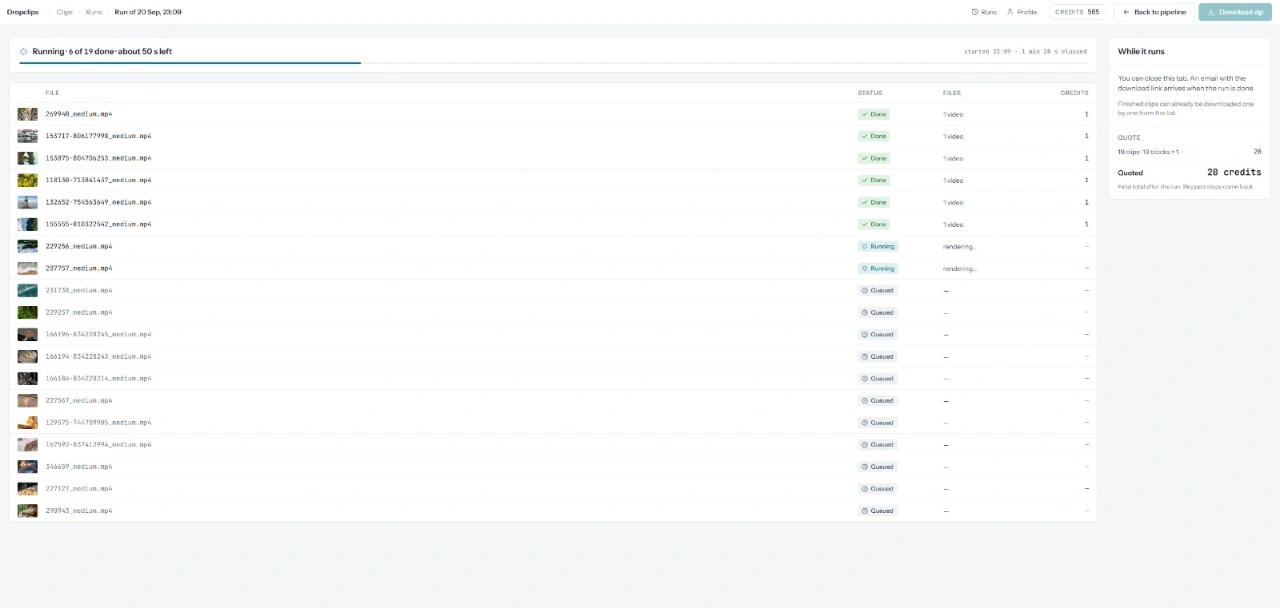The image size is (1280, 608).
Task: Click Queued badge for 346659_medium.mp4
Action: tap(878, 466)
